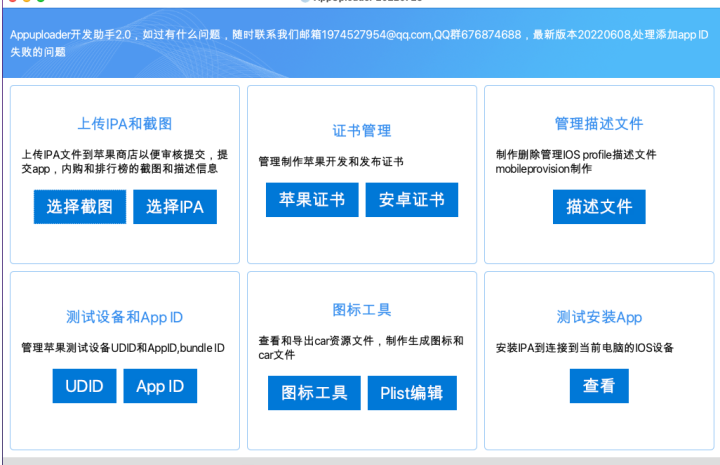Viewport: 720px width, 465px height.
Task: Click the 选择截图 button
Action: (x=80, y=207)
